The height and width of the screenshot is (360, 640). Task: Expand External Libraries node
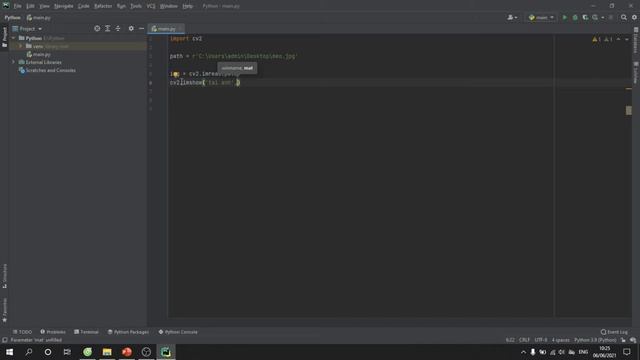pyautogui.click(x=13, y=62)
